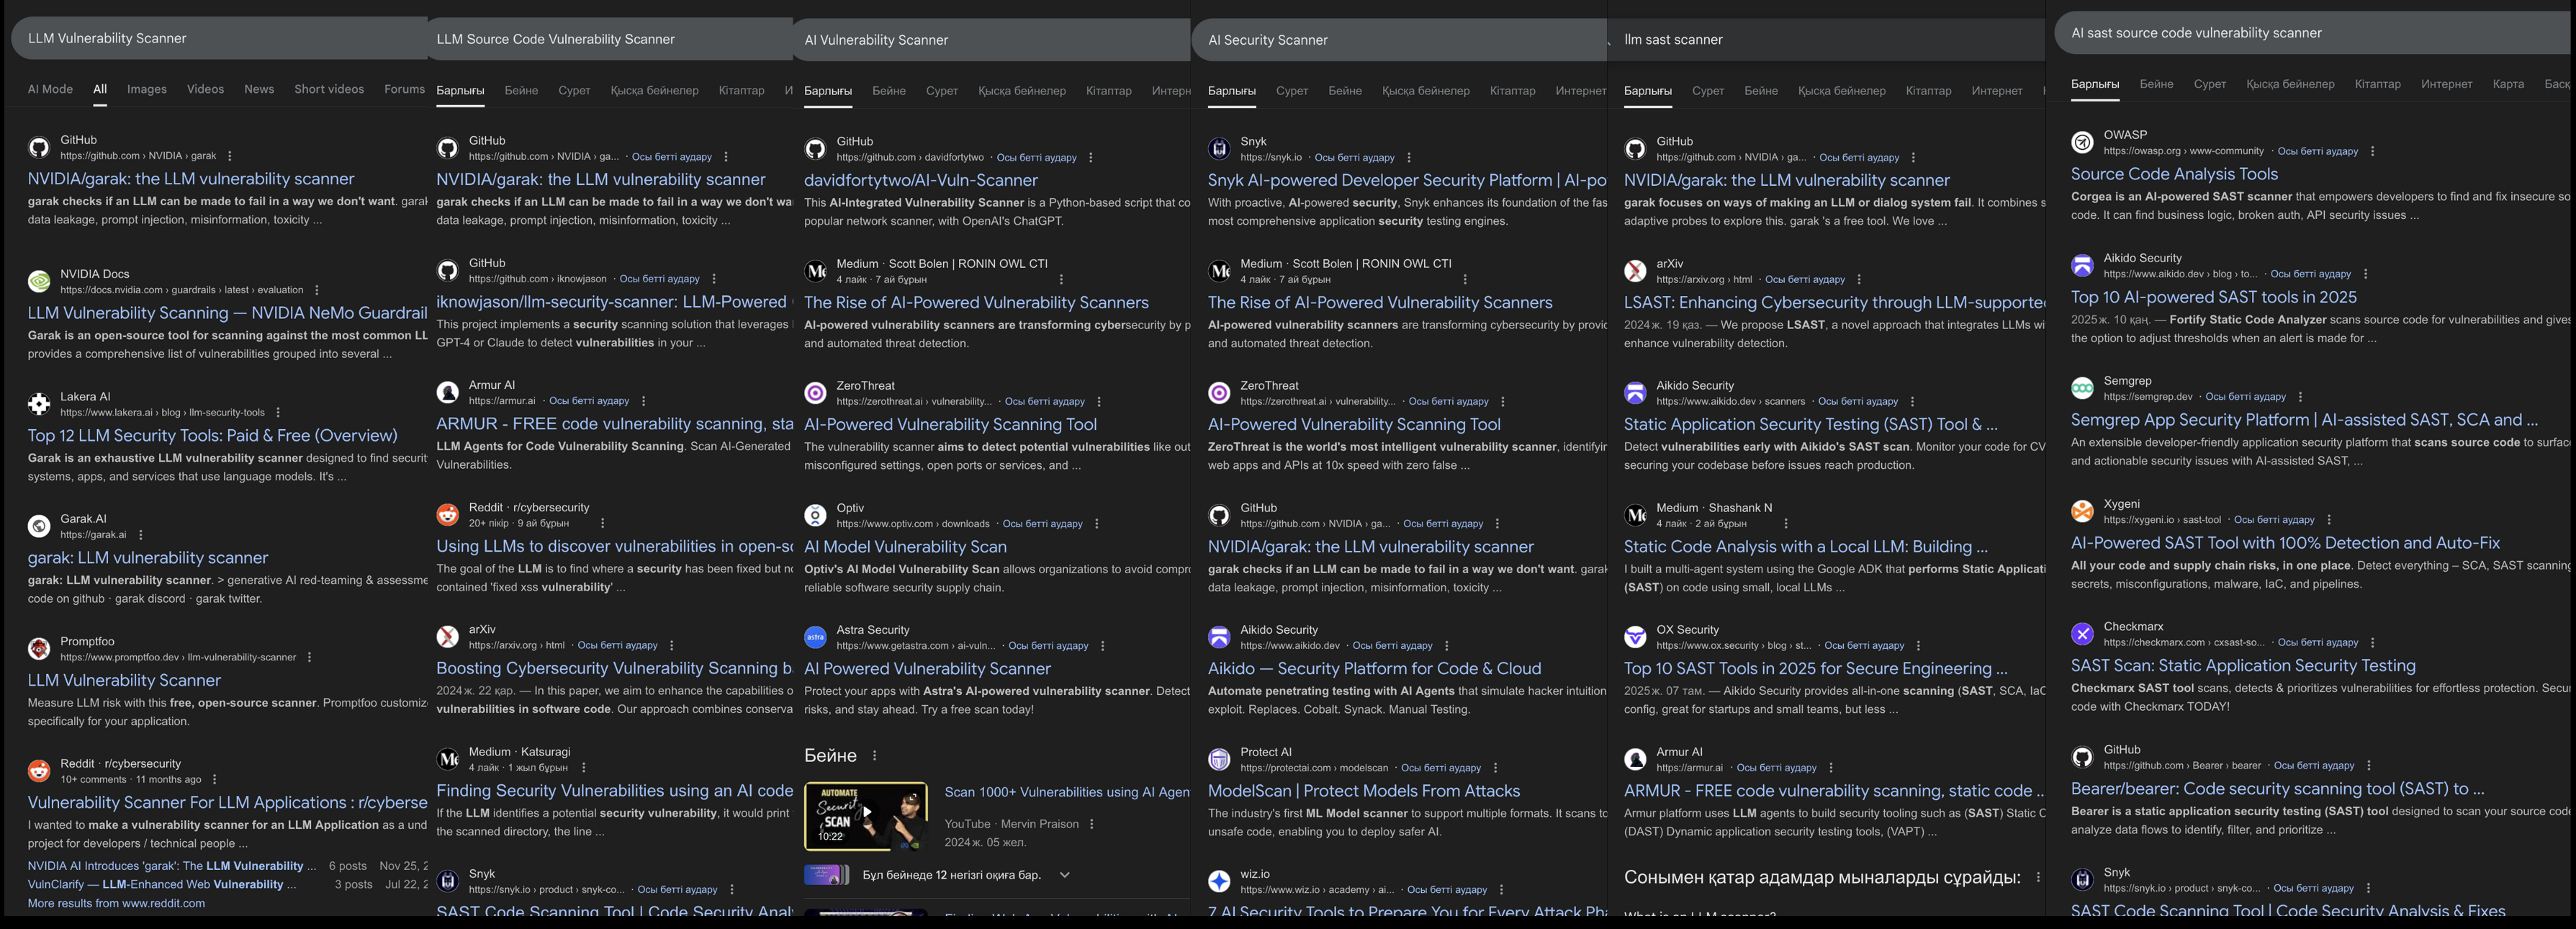Click the Xygeni site favicon

[x=2082, y=511]
